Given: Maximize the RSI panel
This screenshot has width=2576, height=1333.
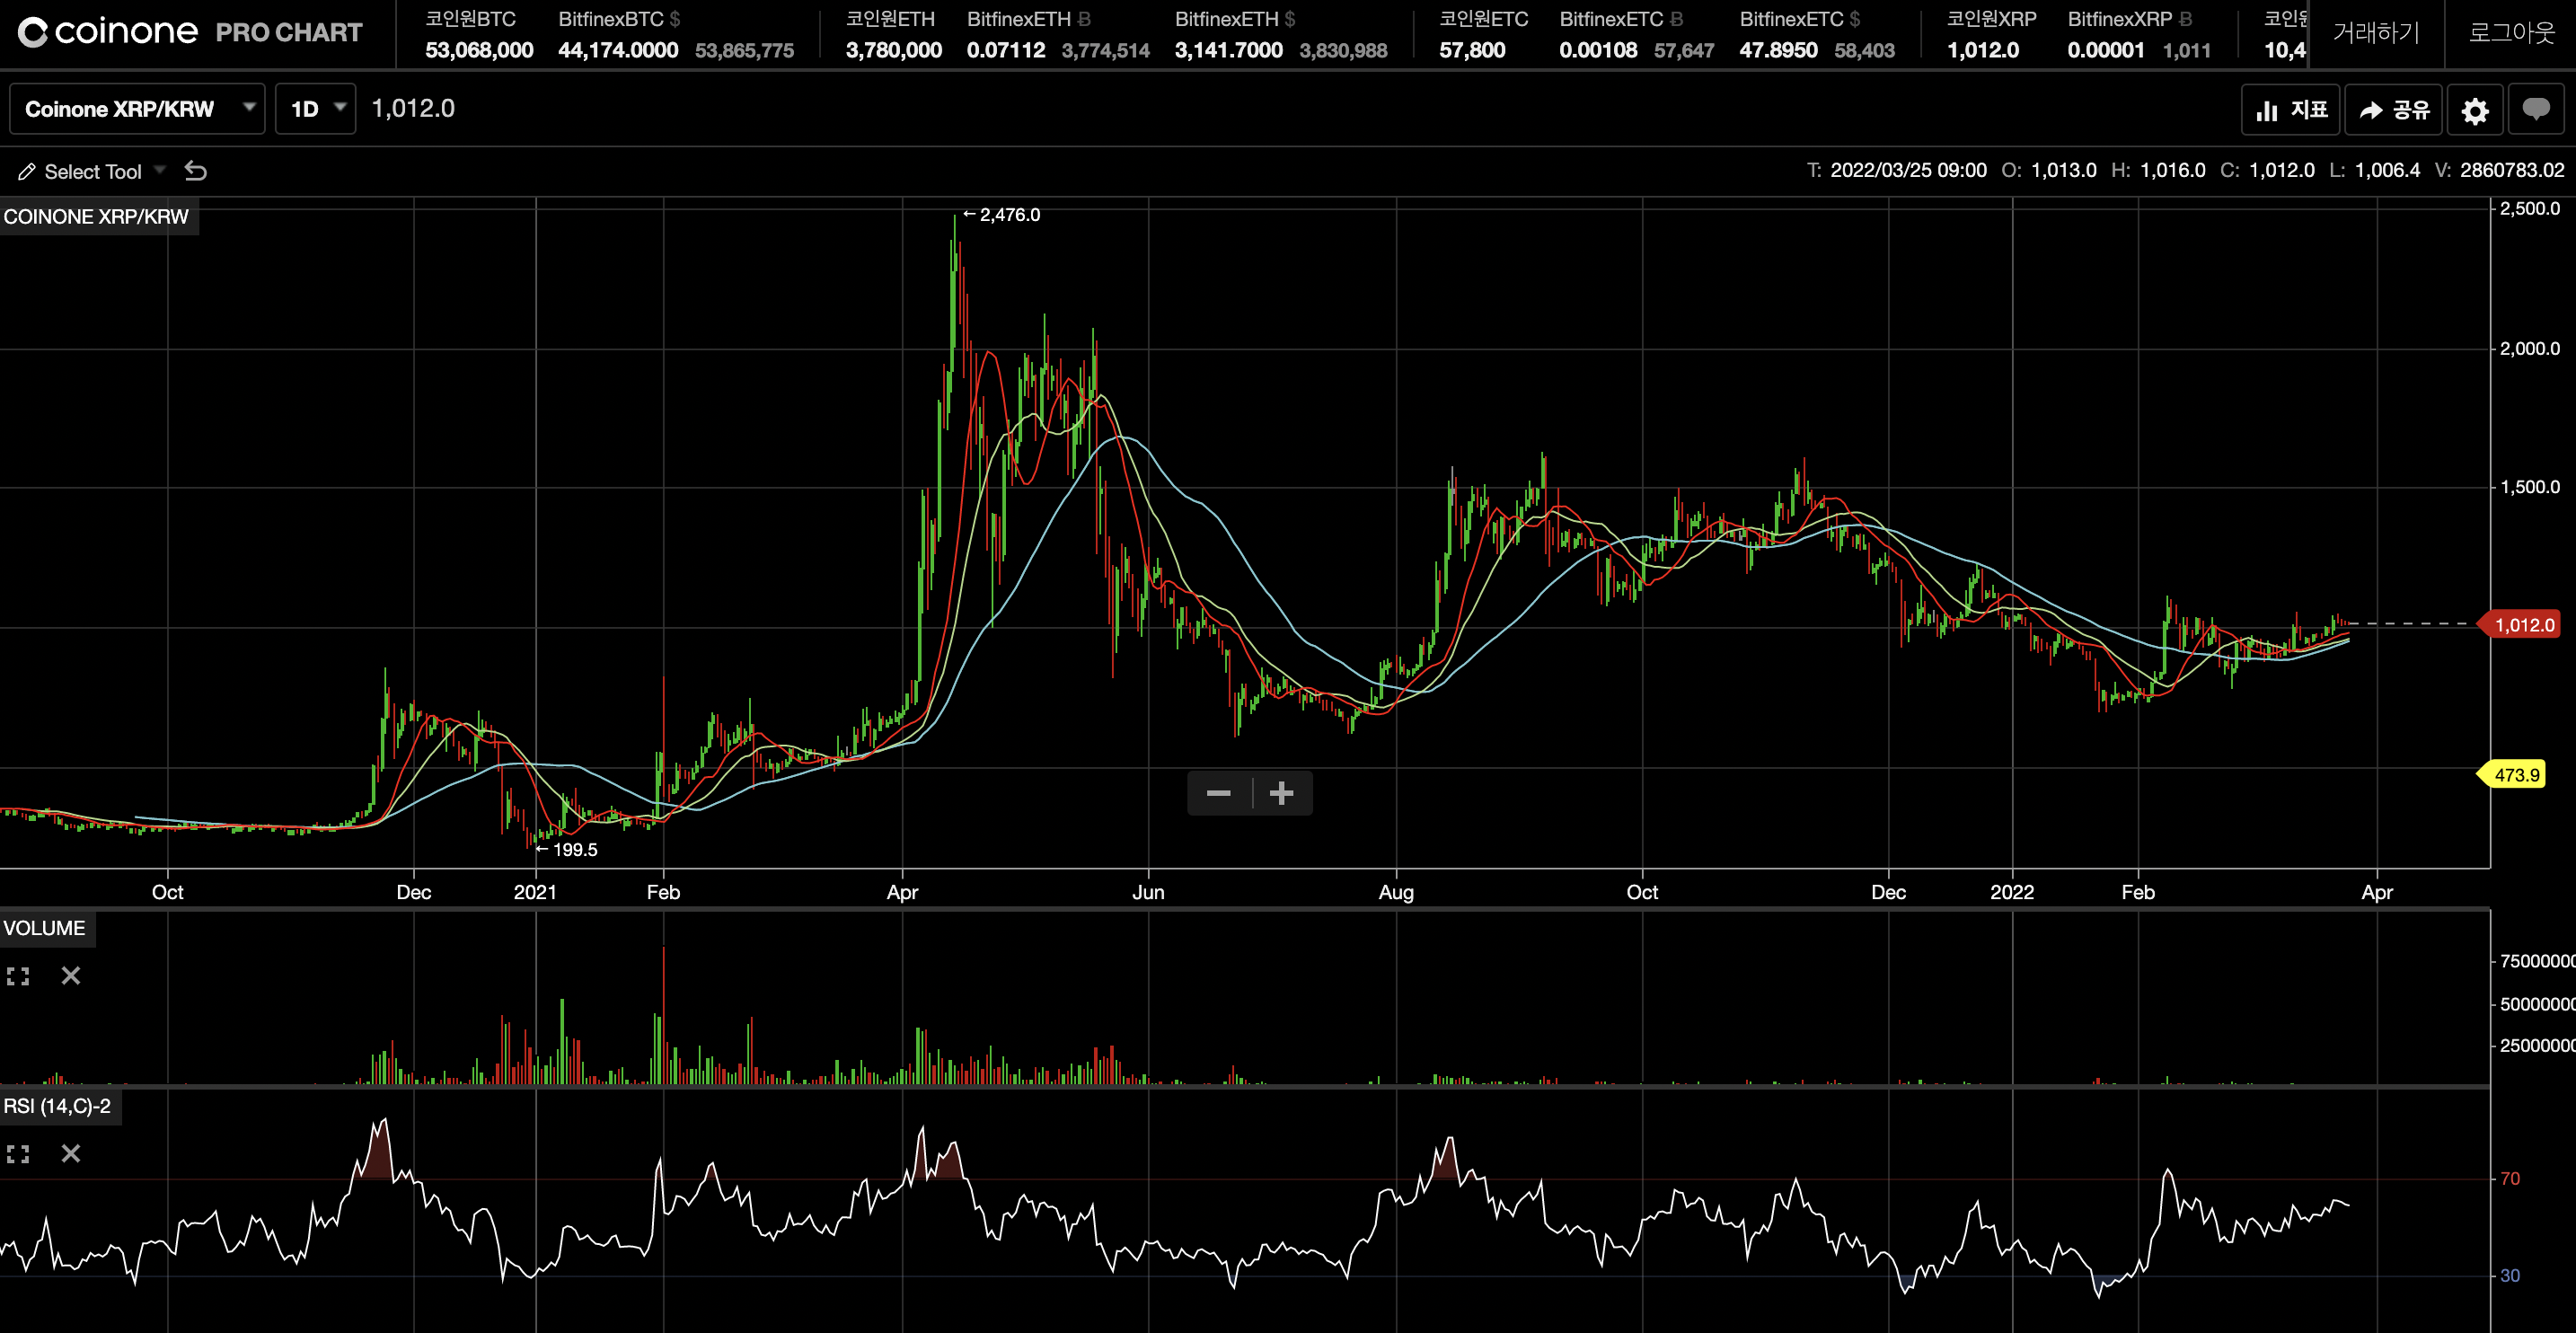Looking at the screenshot, I should pos(18,1154).
